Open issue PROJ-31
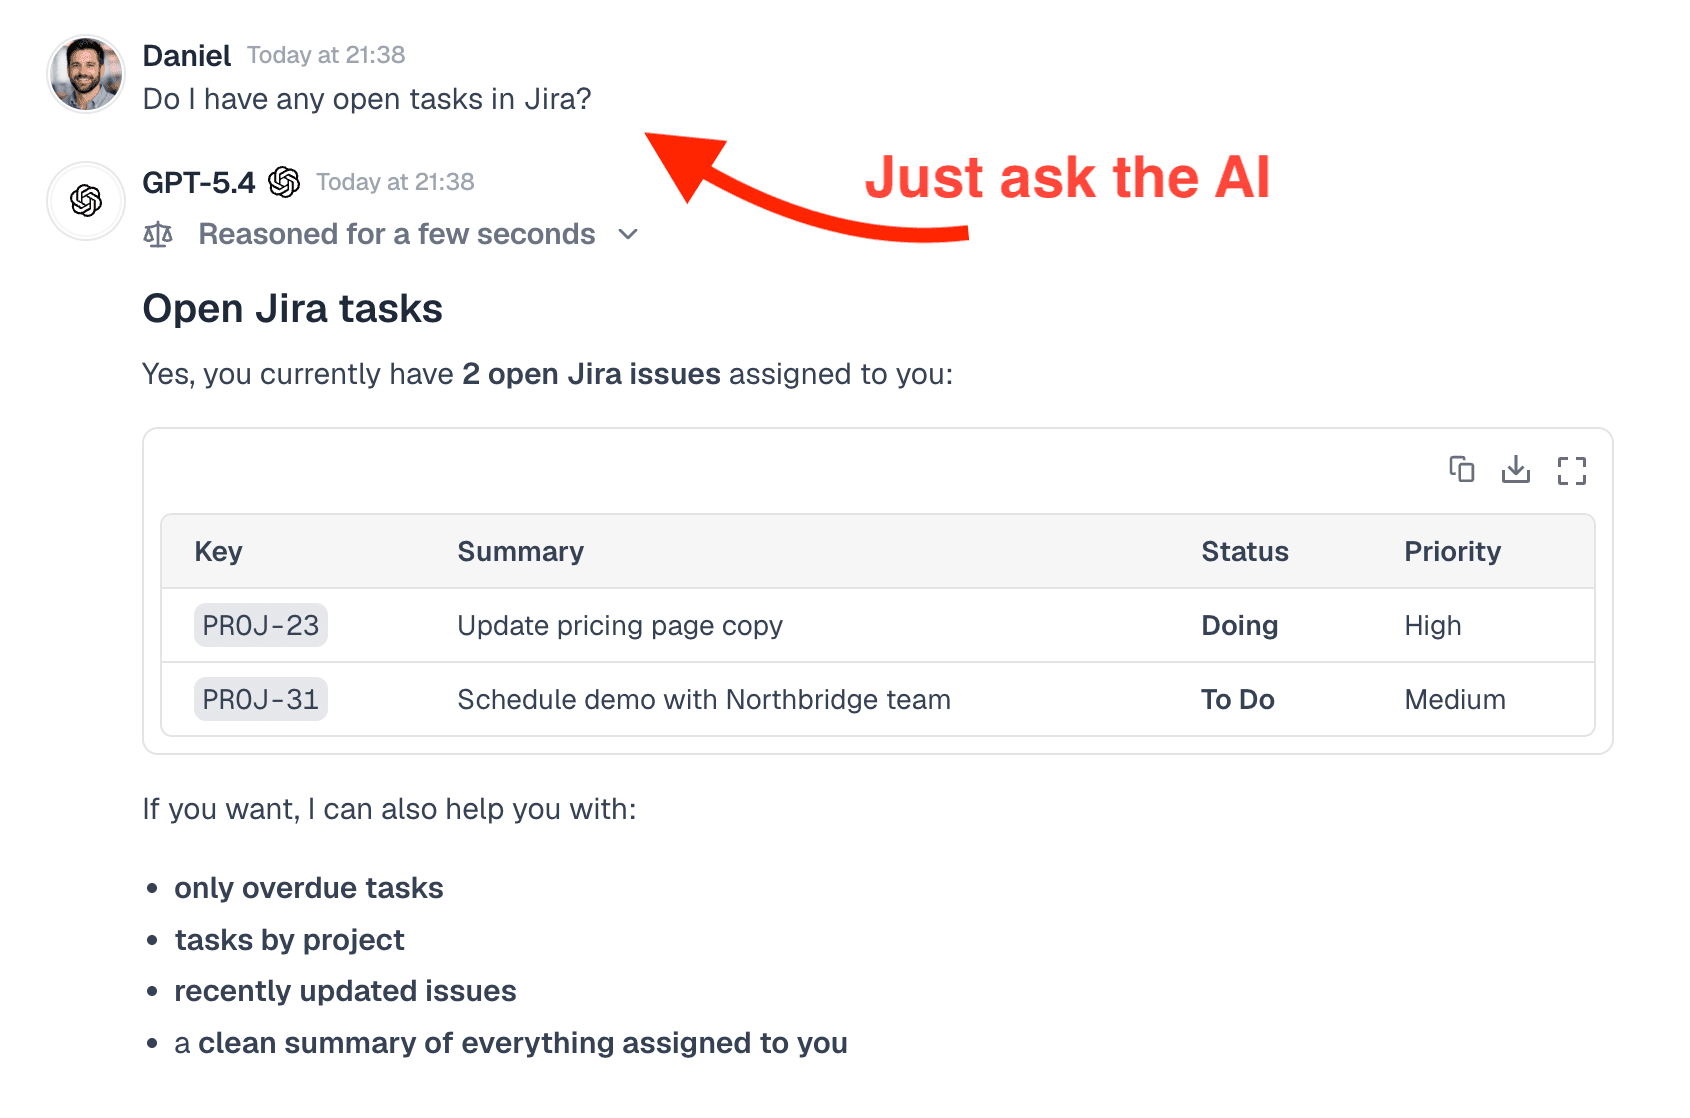1690x1118 pixels. (260, 699)
